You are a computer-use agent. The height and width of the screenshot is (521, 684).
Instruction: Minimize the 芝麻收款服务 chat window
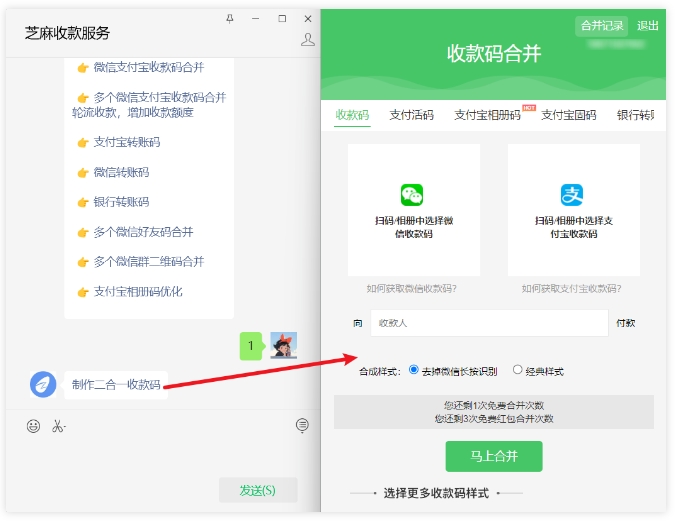point(256,19)
